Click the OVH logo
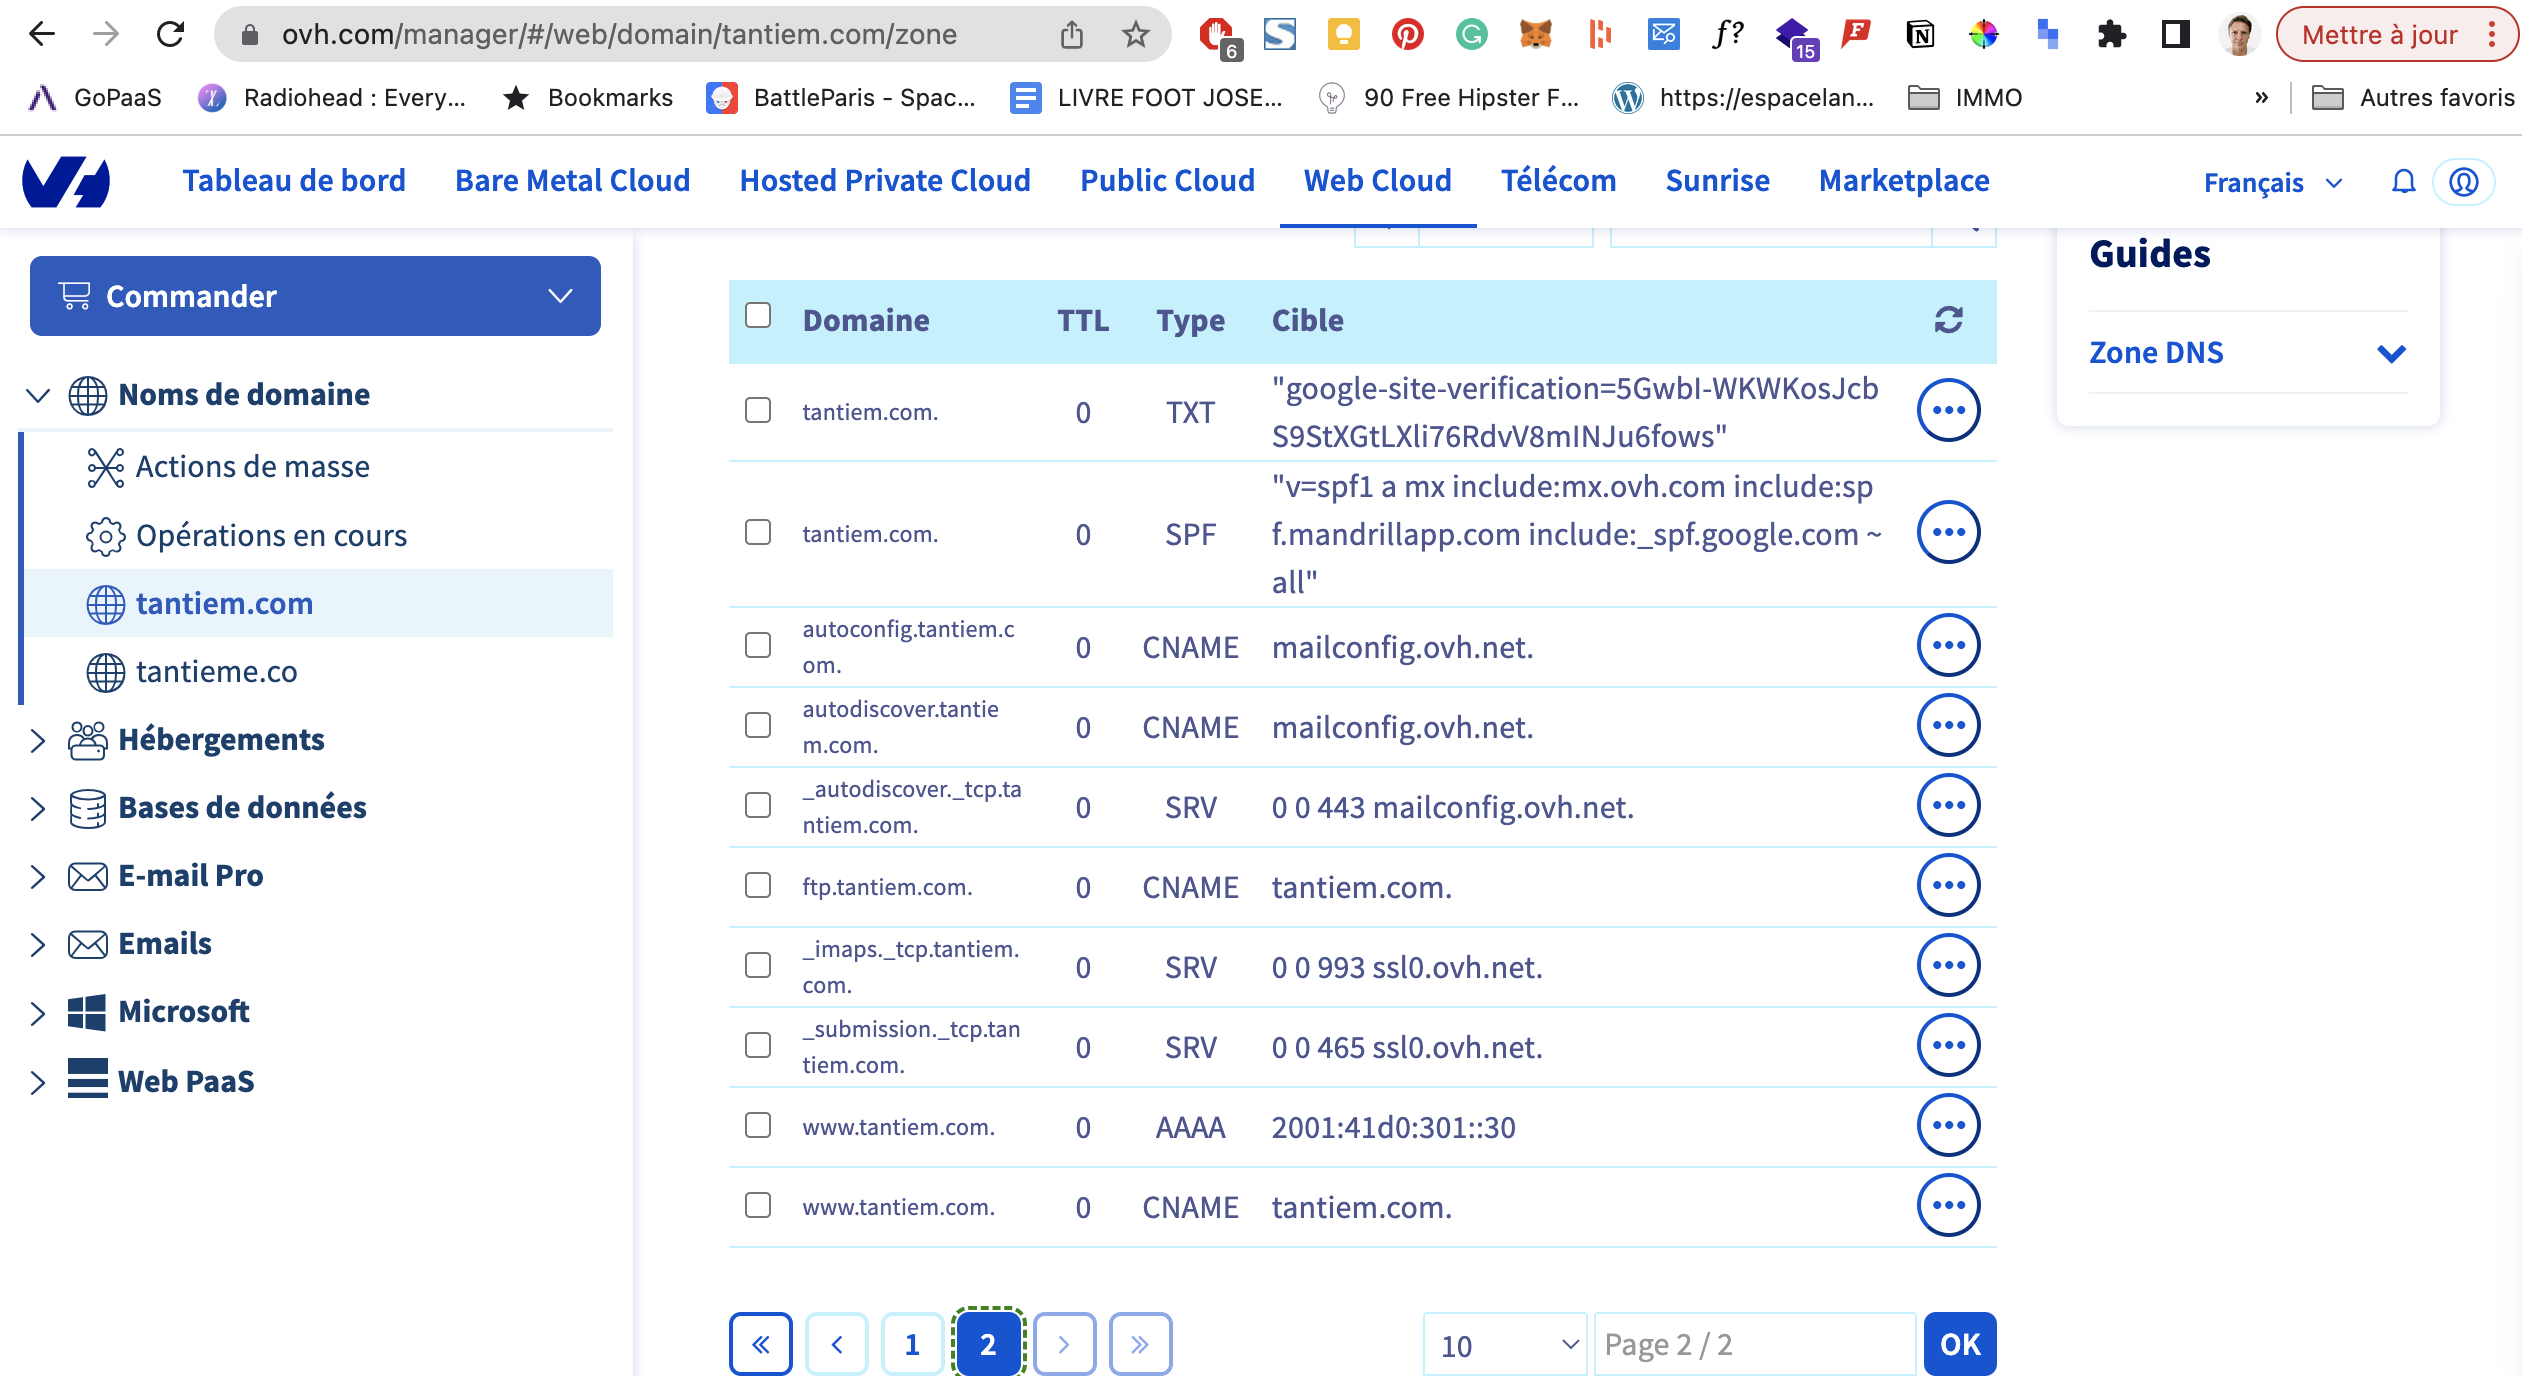The width and height of the screenshot is (2522, 1376). tap(66, 182)
